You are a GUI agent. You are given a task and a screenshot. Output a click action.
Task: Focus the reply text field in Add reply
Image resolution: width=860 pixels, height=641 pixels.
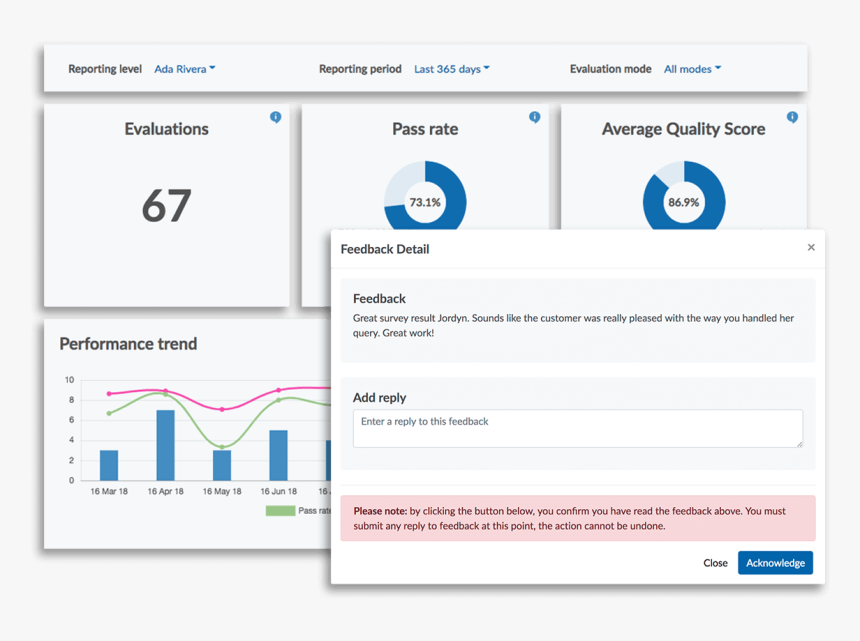(578, 428)
